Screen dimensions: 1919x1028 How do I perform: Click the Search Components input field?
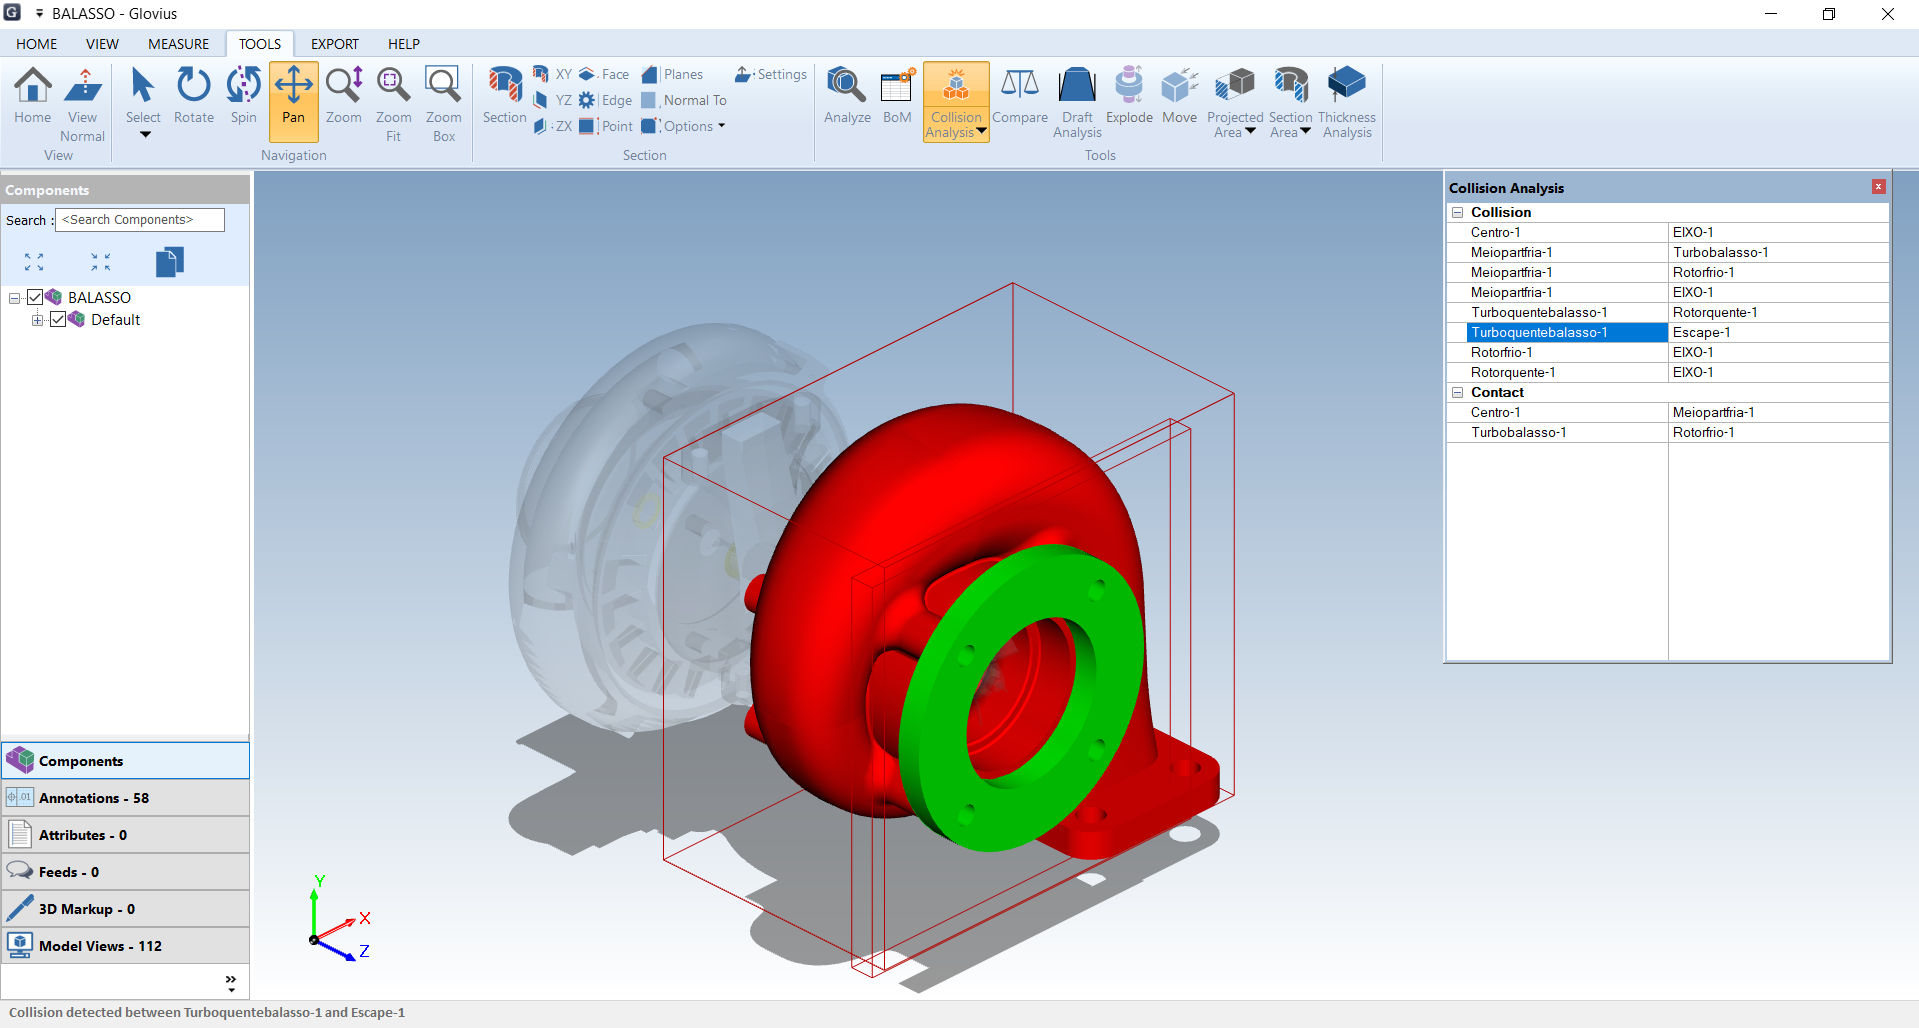(140, 220)
